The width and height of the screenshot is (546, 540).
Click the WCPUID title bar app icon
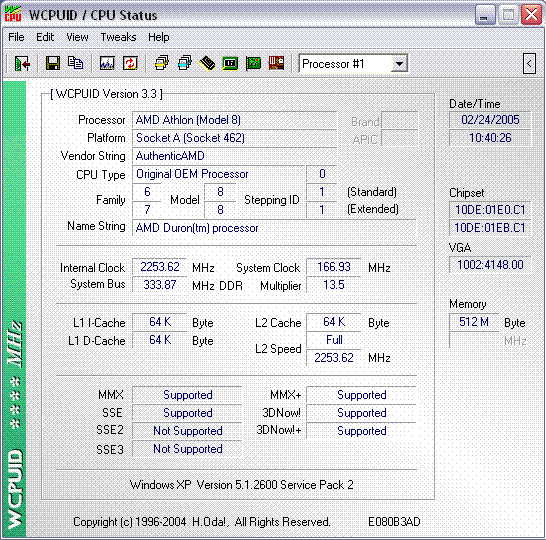(x=14, y=14)
